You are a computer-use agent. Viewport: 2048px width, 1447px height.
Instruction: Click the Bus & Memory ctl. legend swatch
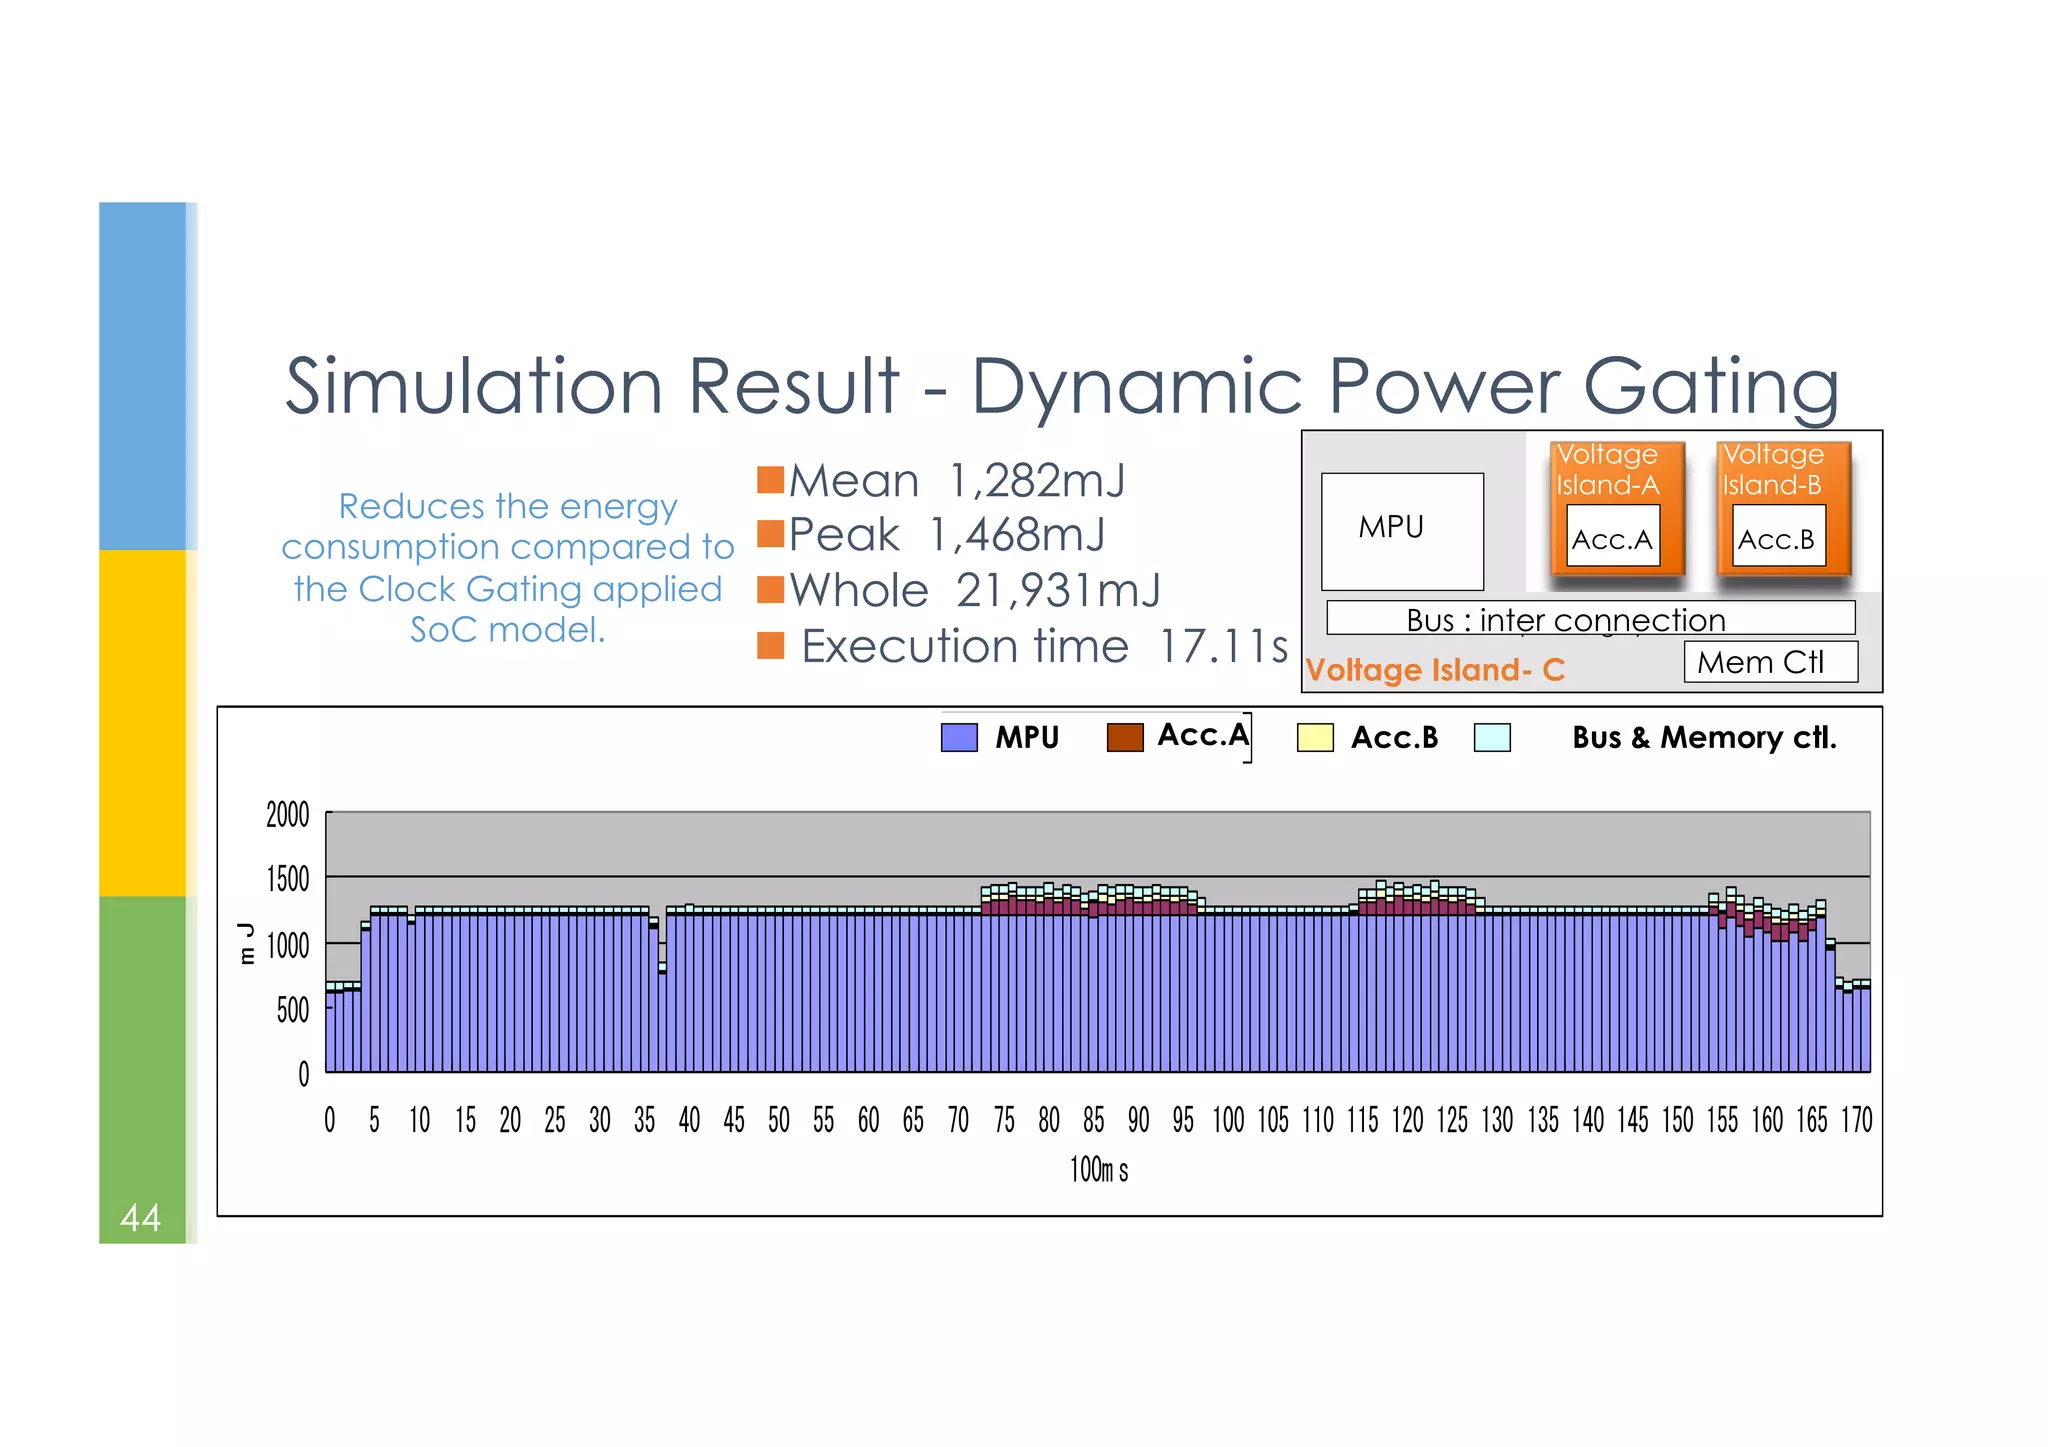coord(1492,738)
